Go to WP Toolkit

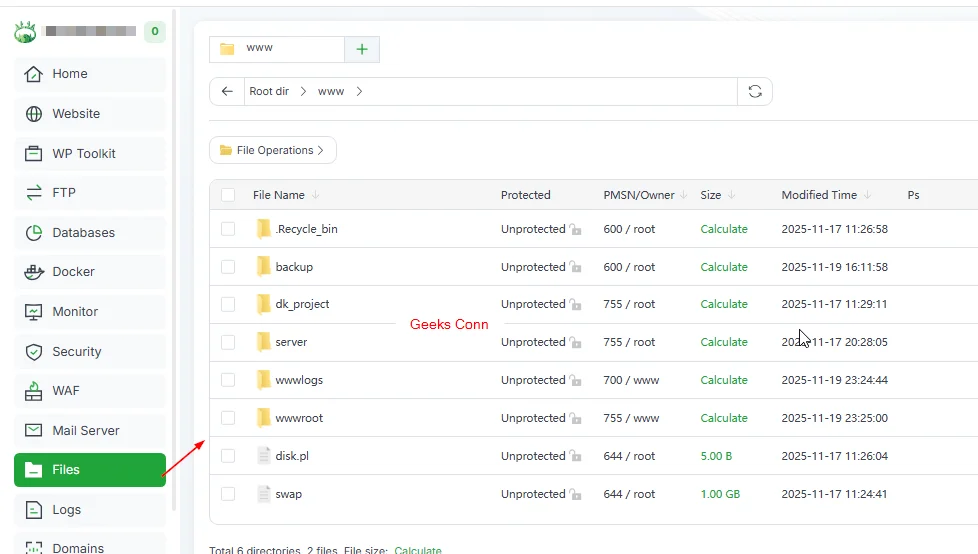tap(90, 153)
